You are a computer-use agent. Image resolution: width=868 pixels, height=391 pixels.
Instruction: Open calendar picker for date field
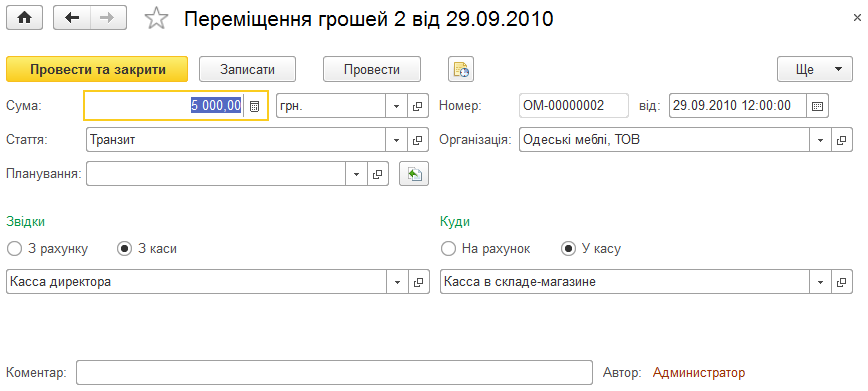817,106
